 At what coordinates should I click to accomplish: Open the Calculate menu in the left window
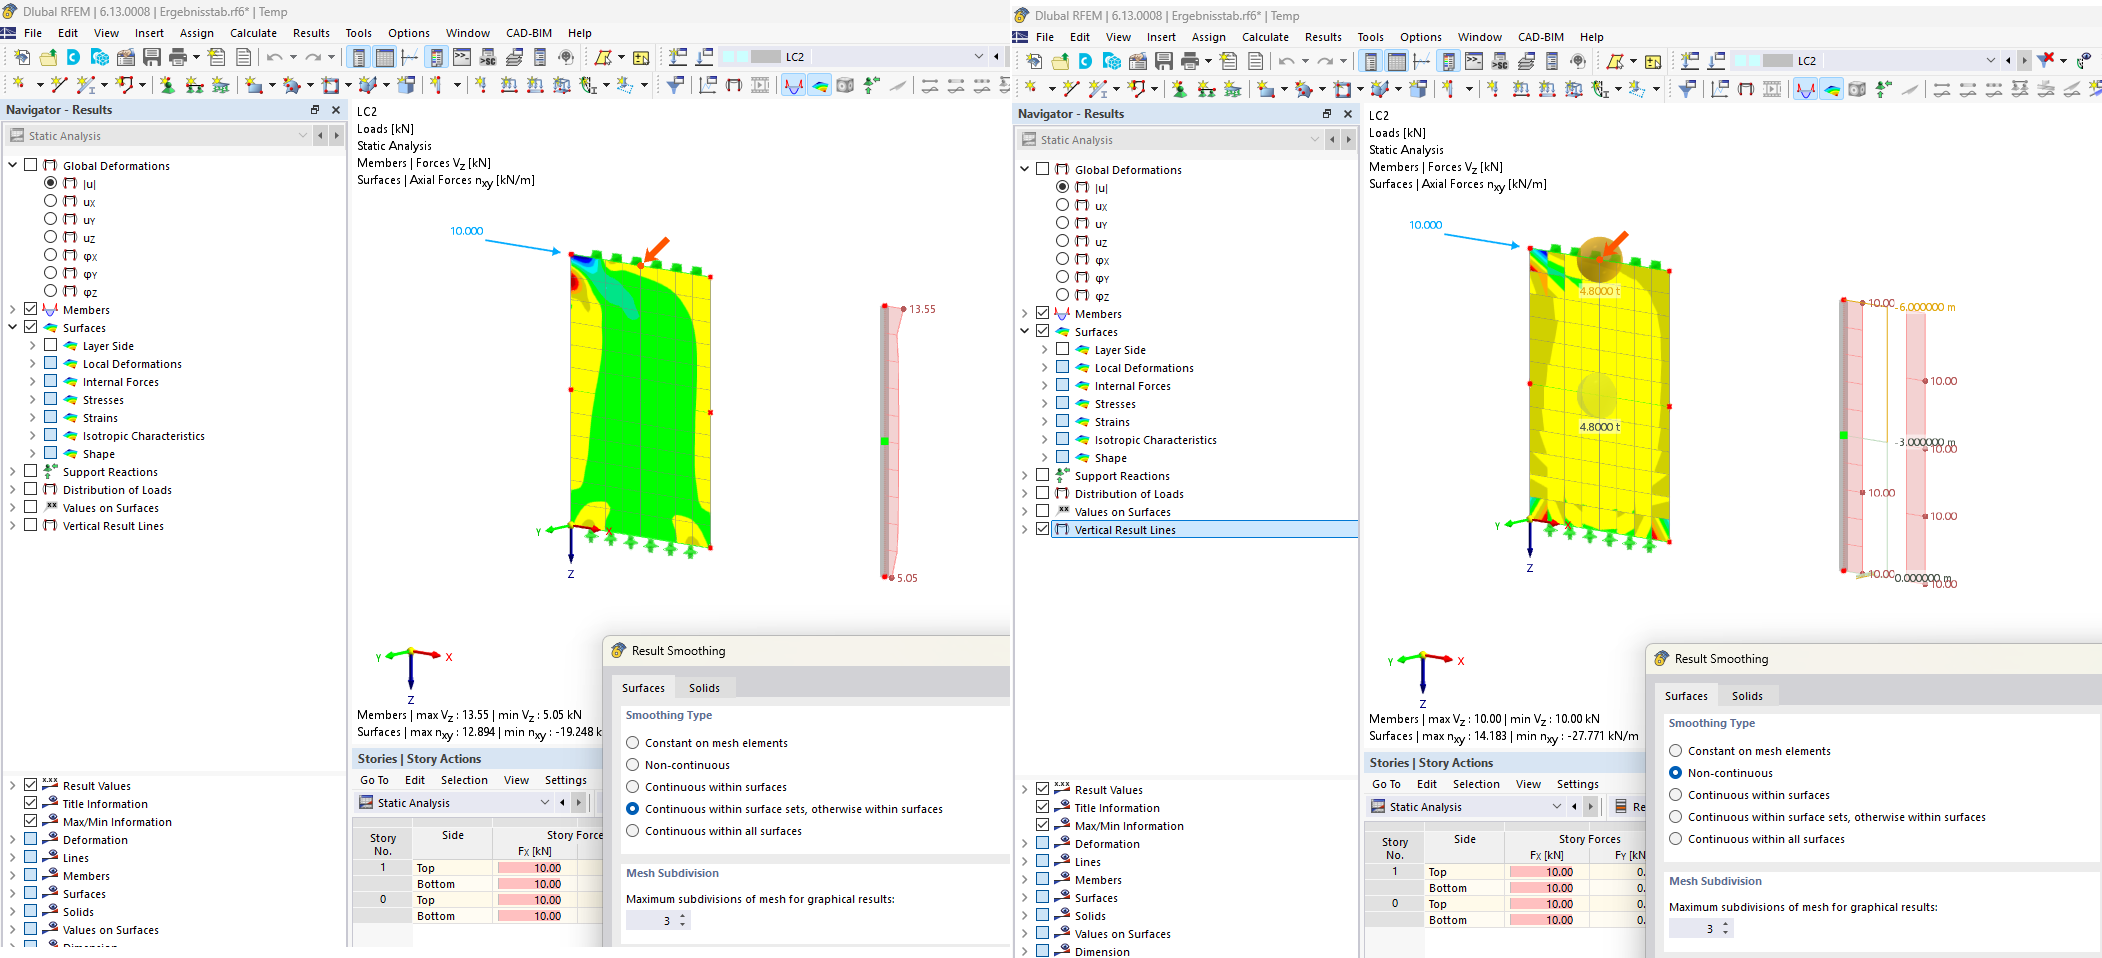point(253,33)
